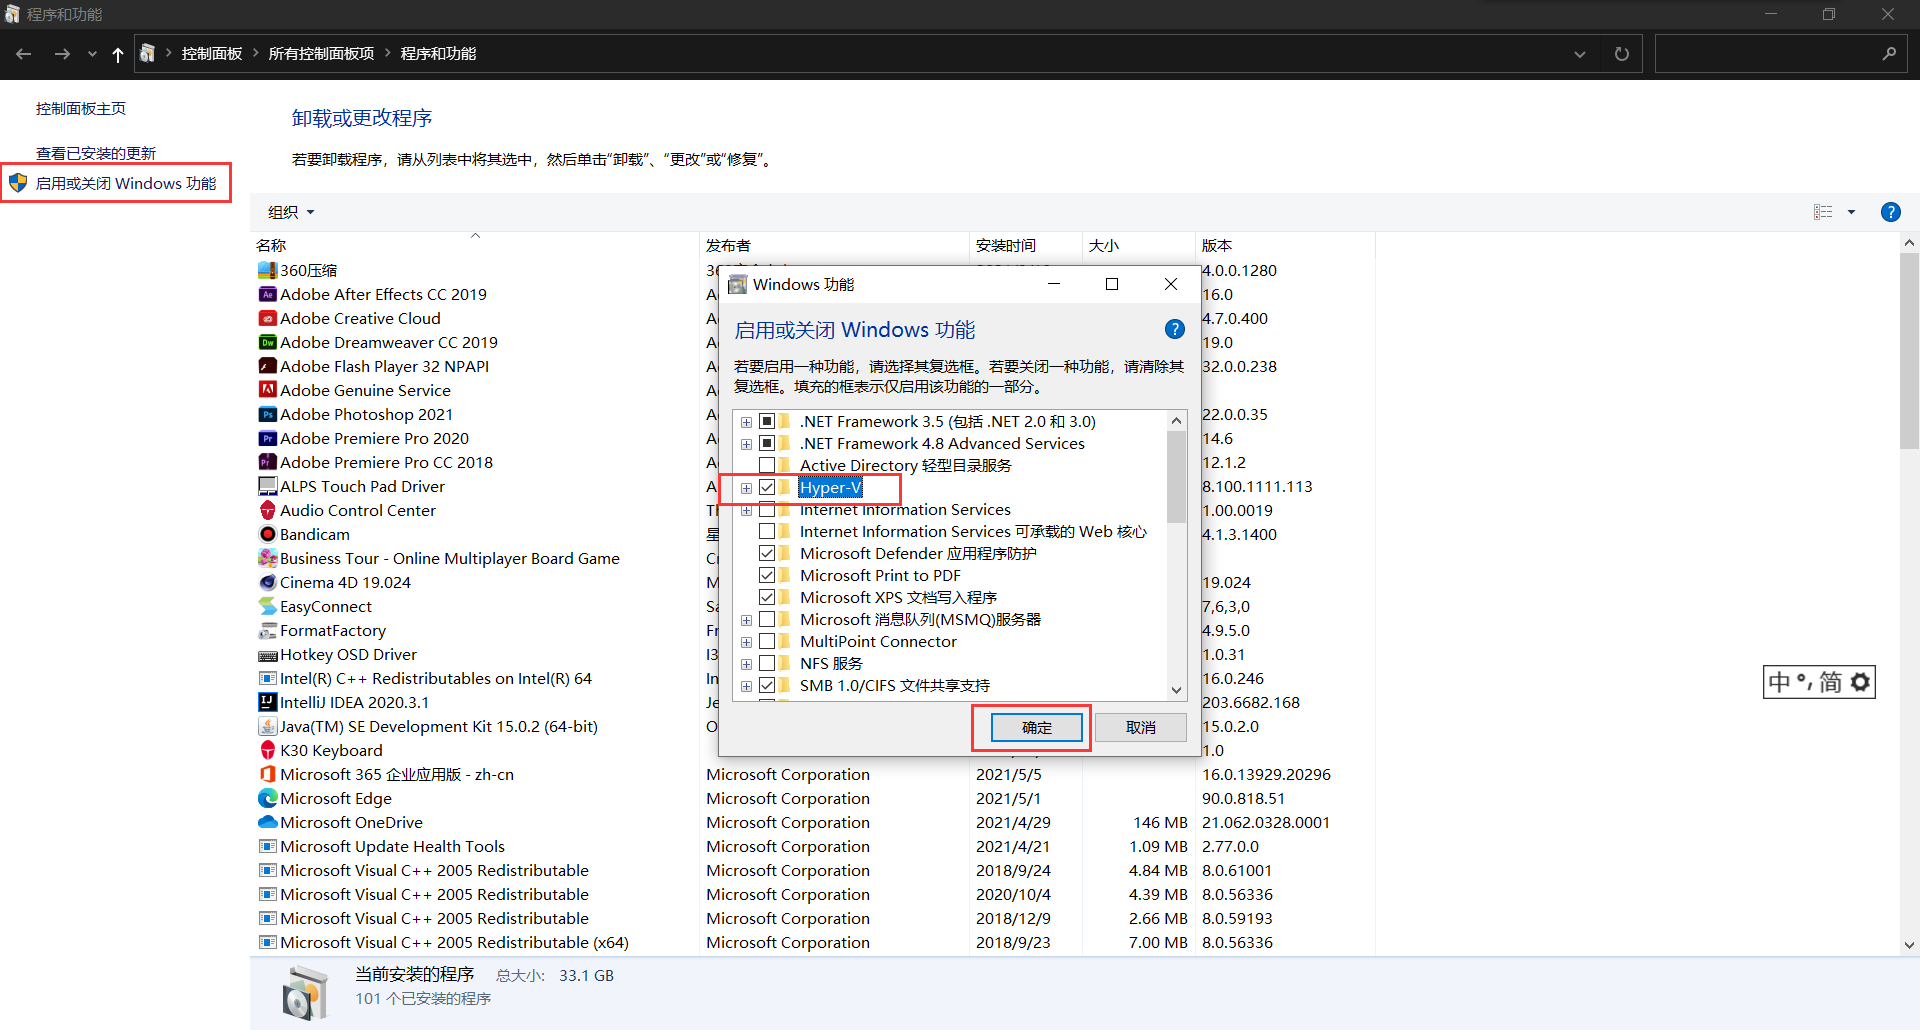The image size is (1920, 1030).
Task: Click 所有控制面板项 breadcrumb
Action: [x=321, y=54]
